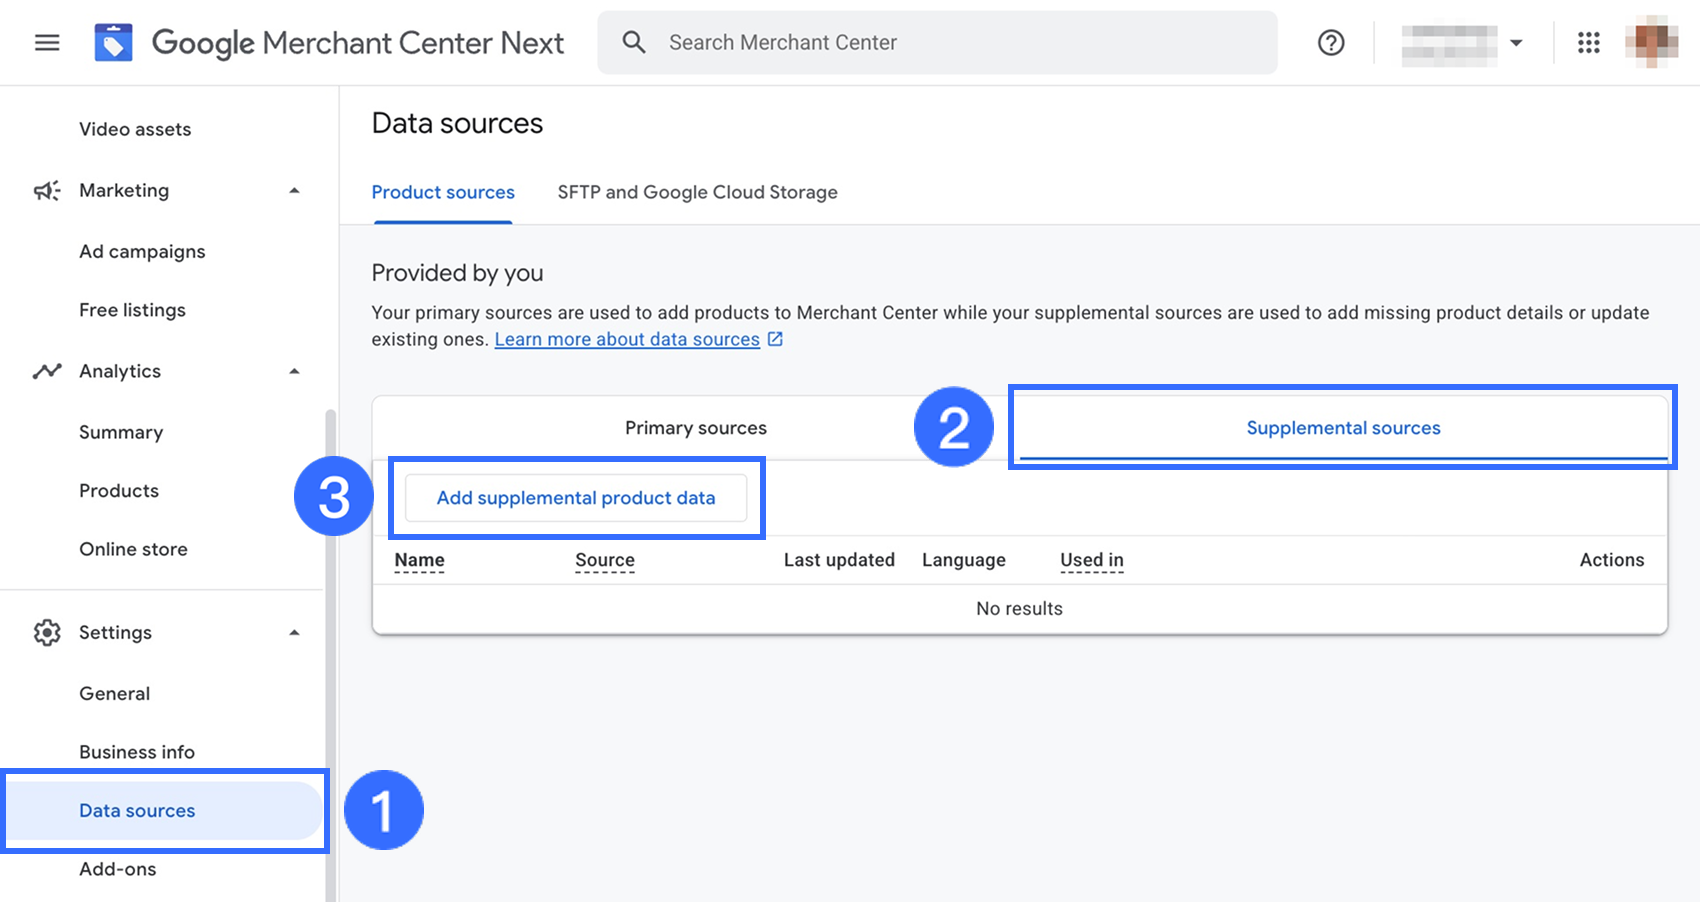1700x902 pixels.
Task: Collapse the Settings section chevron
Action: (294, 633)
